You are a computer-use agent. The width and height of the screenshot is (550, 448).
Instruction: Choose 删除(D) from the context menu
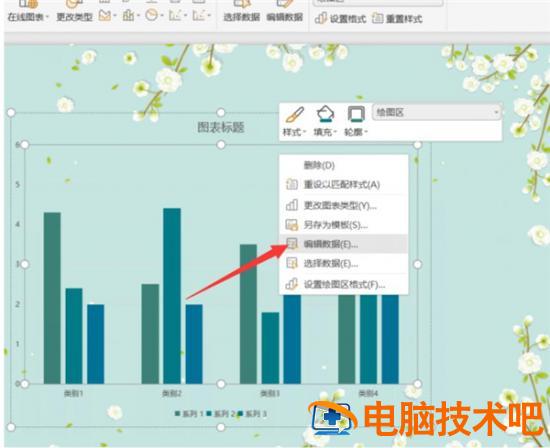(343, 165)
